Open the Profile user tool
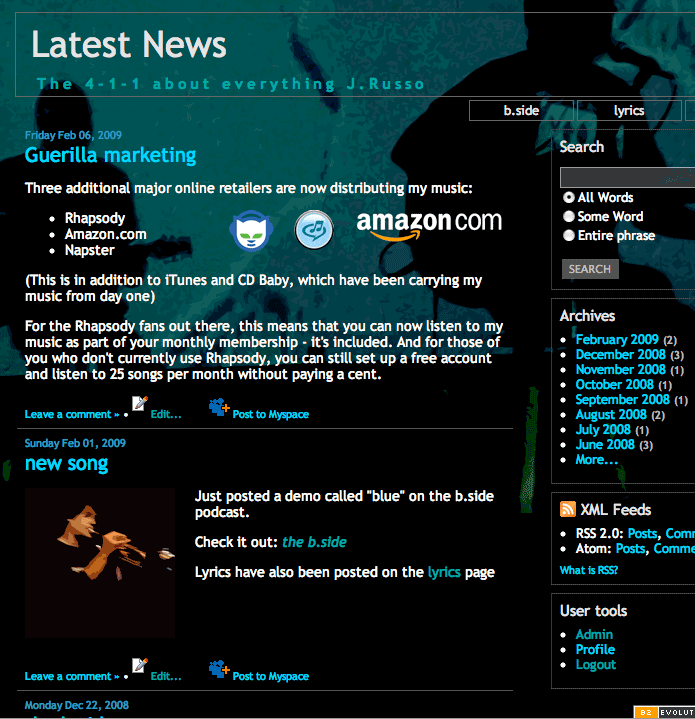695x719 pixels. [595, 650]
